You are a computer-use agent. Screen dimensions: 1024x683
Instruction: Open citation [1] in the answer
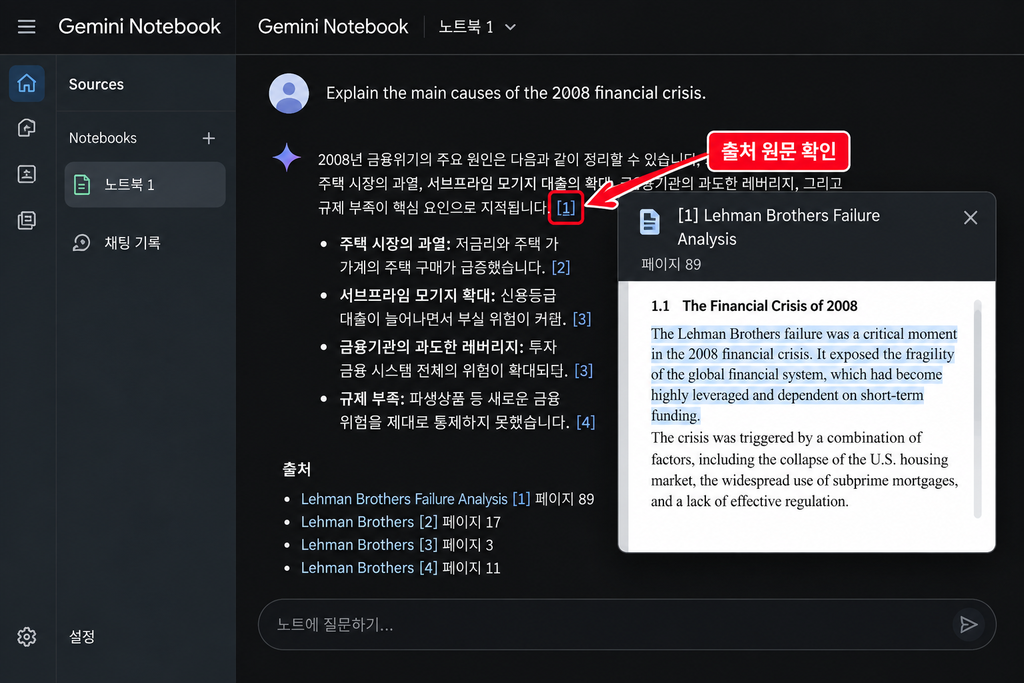pyautogui.click(x=566, y=208)
